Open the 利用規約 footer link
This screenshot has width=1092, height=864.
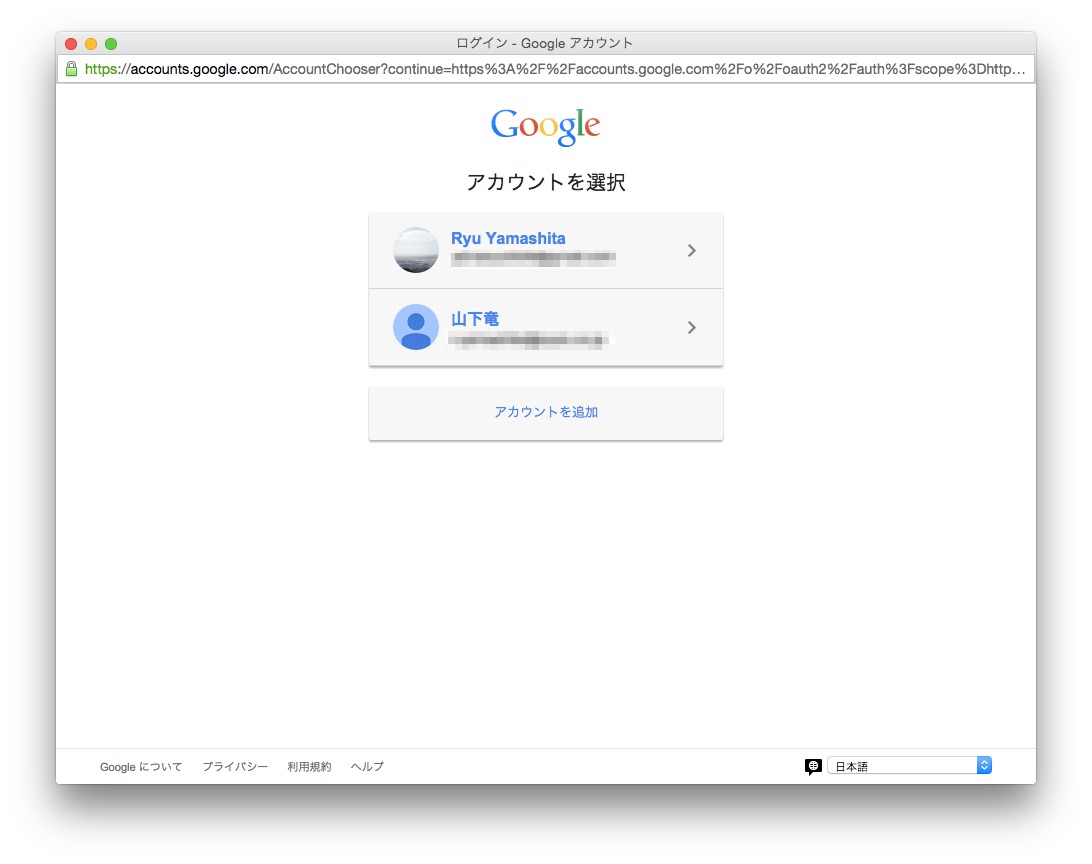[309, 767]
